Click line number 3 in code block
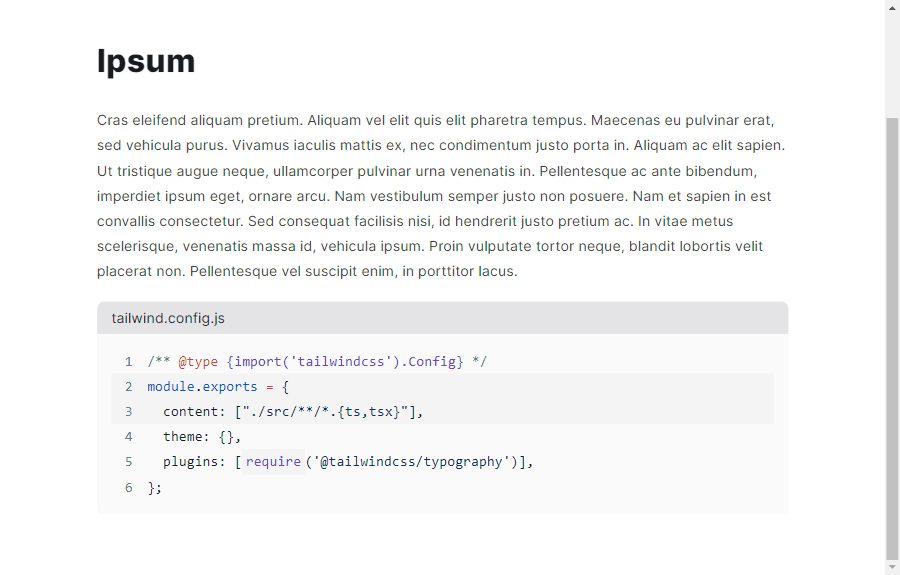 pyautogui.click(x=129, y=411)
